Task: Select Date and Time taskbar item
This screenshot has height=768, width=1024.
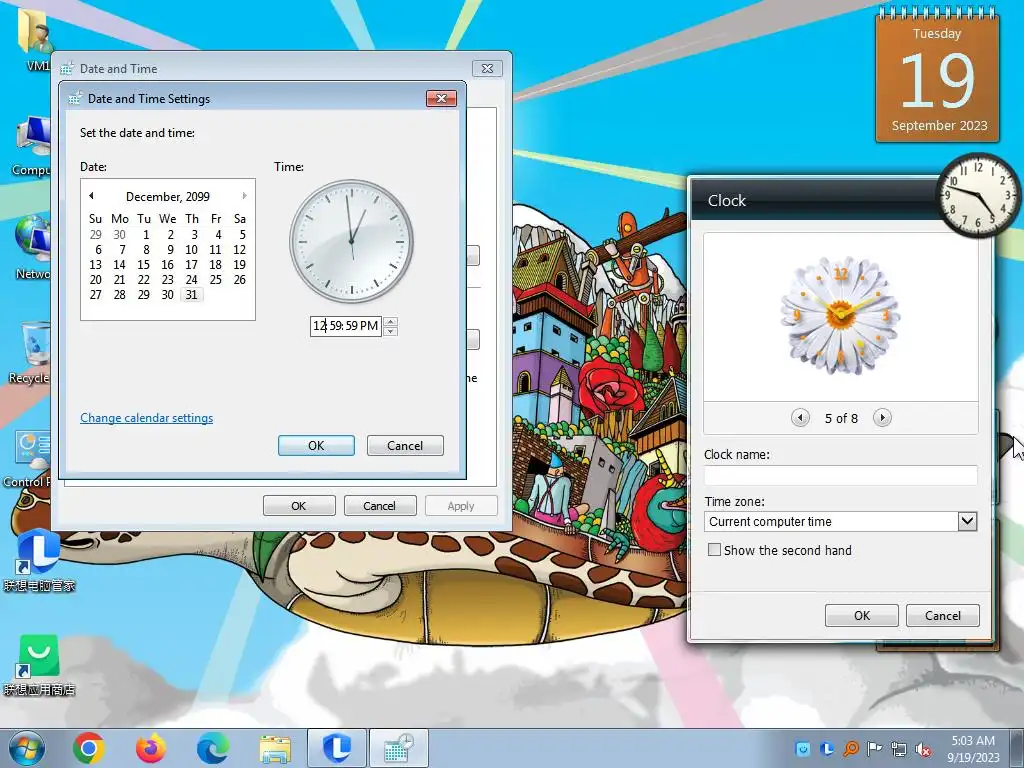Action: point(399,748)
